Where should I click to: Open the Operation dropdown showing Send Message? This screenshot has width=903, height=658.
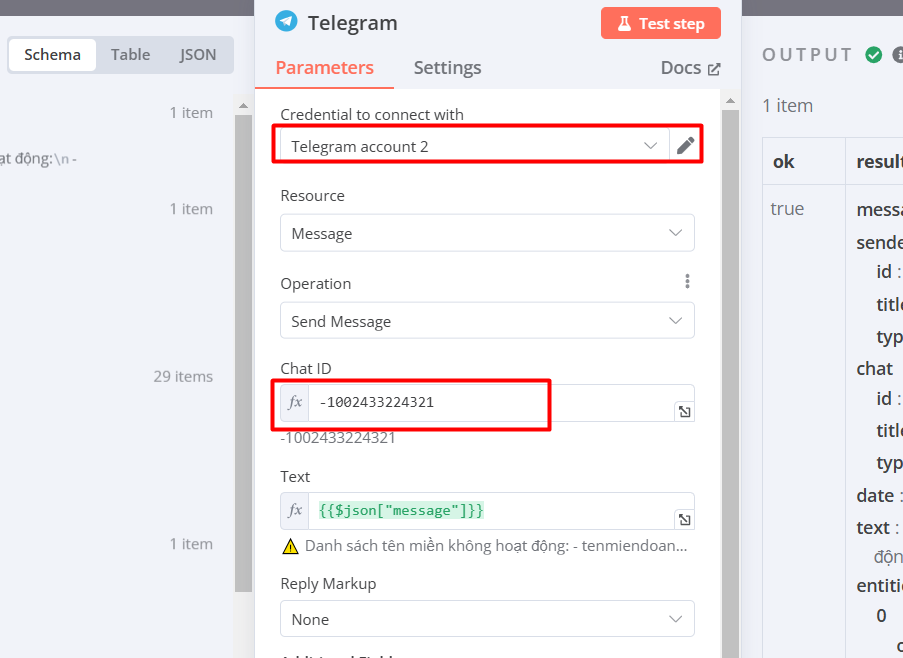click(487, 321)
